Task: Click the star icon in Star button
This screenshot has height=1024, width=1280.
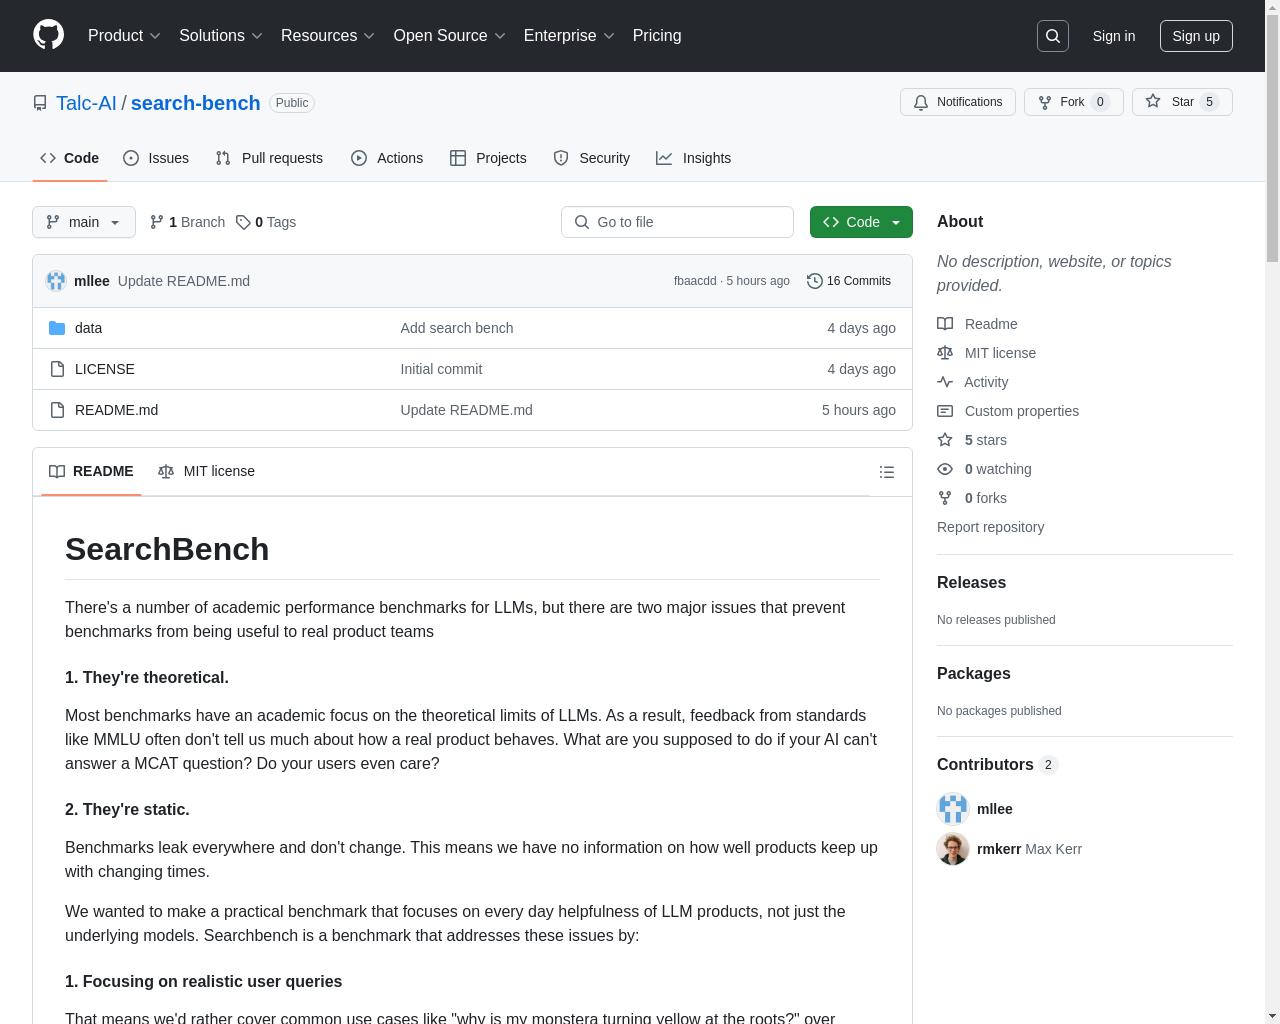Action: 1153,102
